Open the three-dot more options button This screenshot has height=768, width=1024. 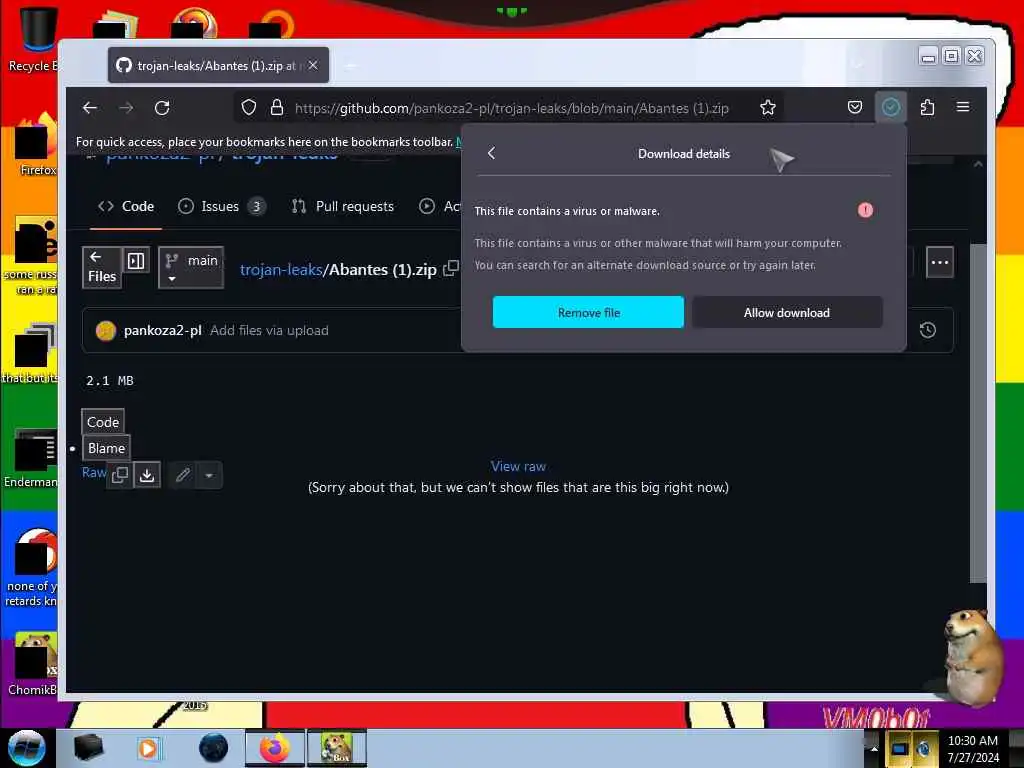coord(940,263)
